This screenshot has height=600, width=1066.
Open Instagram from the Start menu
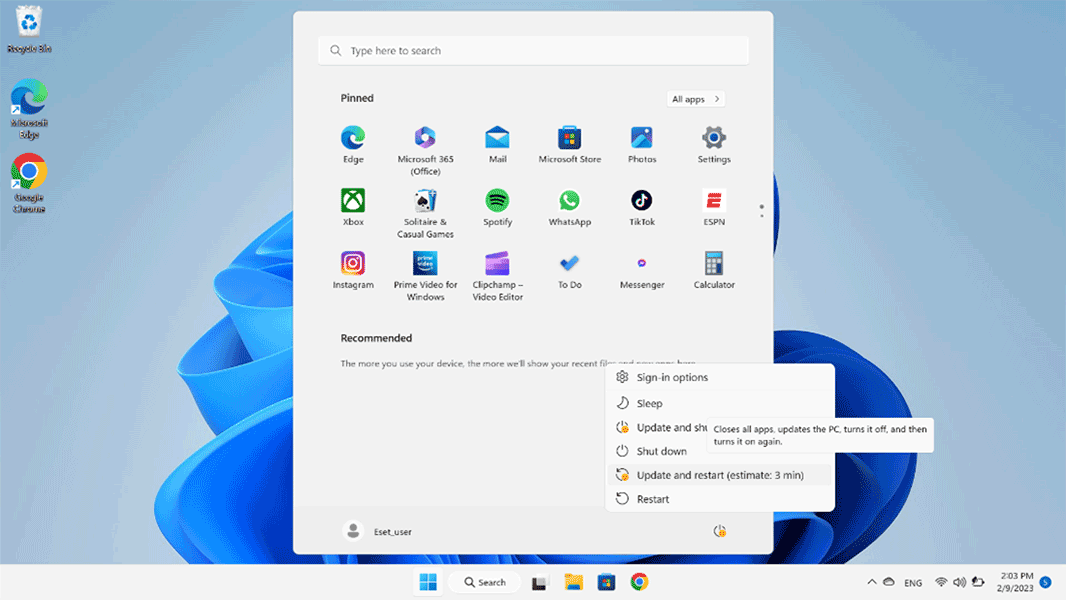pos(353,264)
